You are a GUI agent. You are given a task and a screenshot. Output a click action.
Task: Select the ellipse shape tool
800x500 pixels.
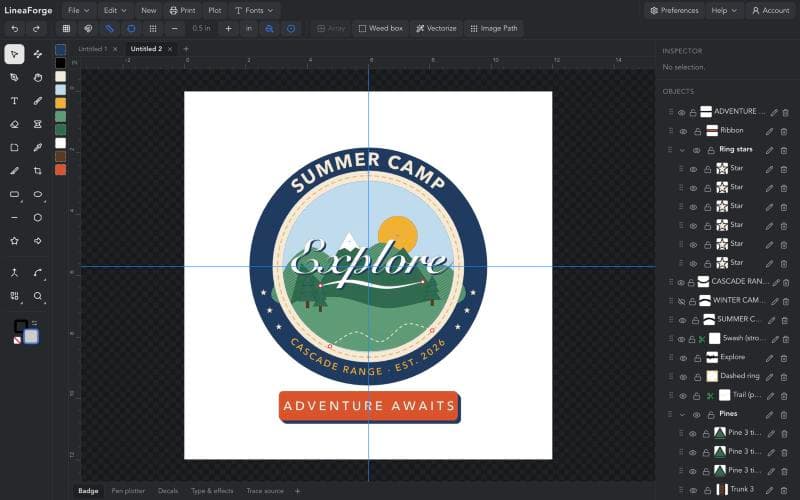click(x=38, y=194)
